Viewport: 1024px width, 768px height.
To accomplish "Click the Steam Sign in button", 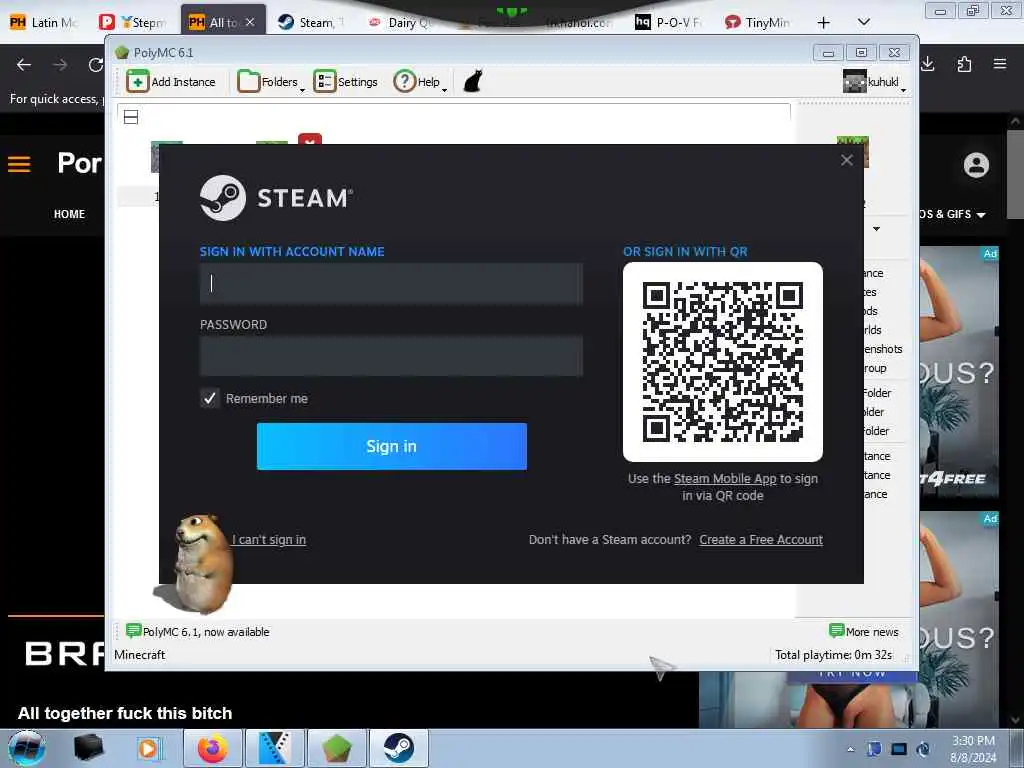I will [x=391, y=446].
